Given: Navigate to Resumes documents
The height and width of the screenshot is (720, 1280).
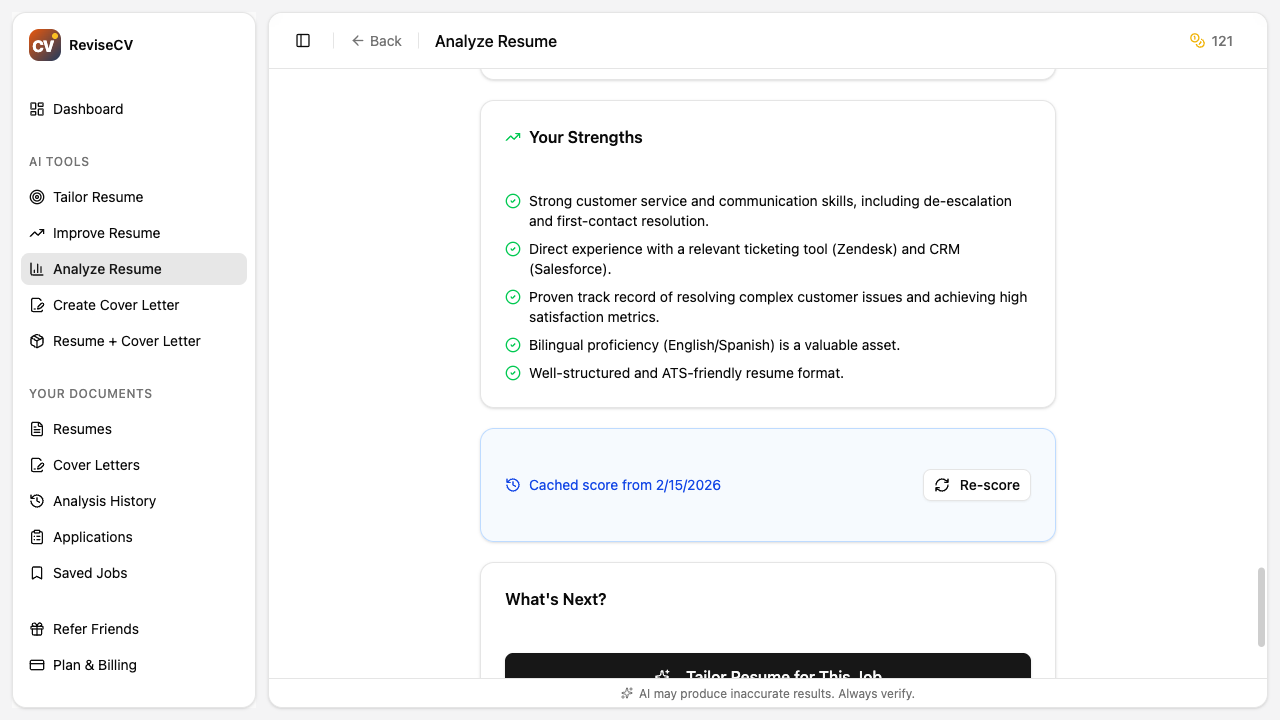Looking at the screenshot, I should tap(81, 429).
